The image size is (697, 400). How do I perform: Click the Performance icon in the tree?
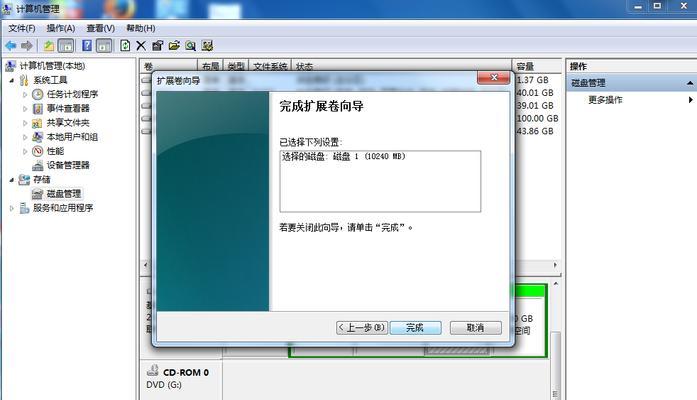click(x=38, y=151)
